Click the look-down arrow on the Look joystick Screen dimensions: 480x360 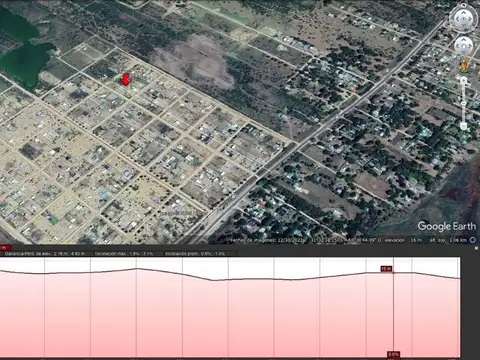464,25
